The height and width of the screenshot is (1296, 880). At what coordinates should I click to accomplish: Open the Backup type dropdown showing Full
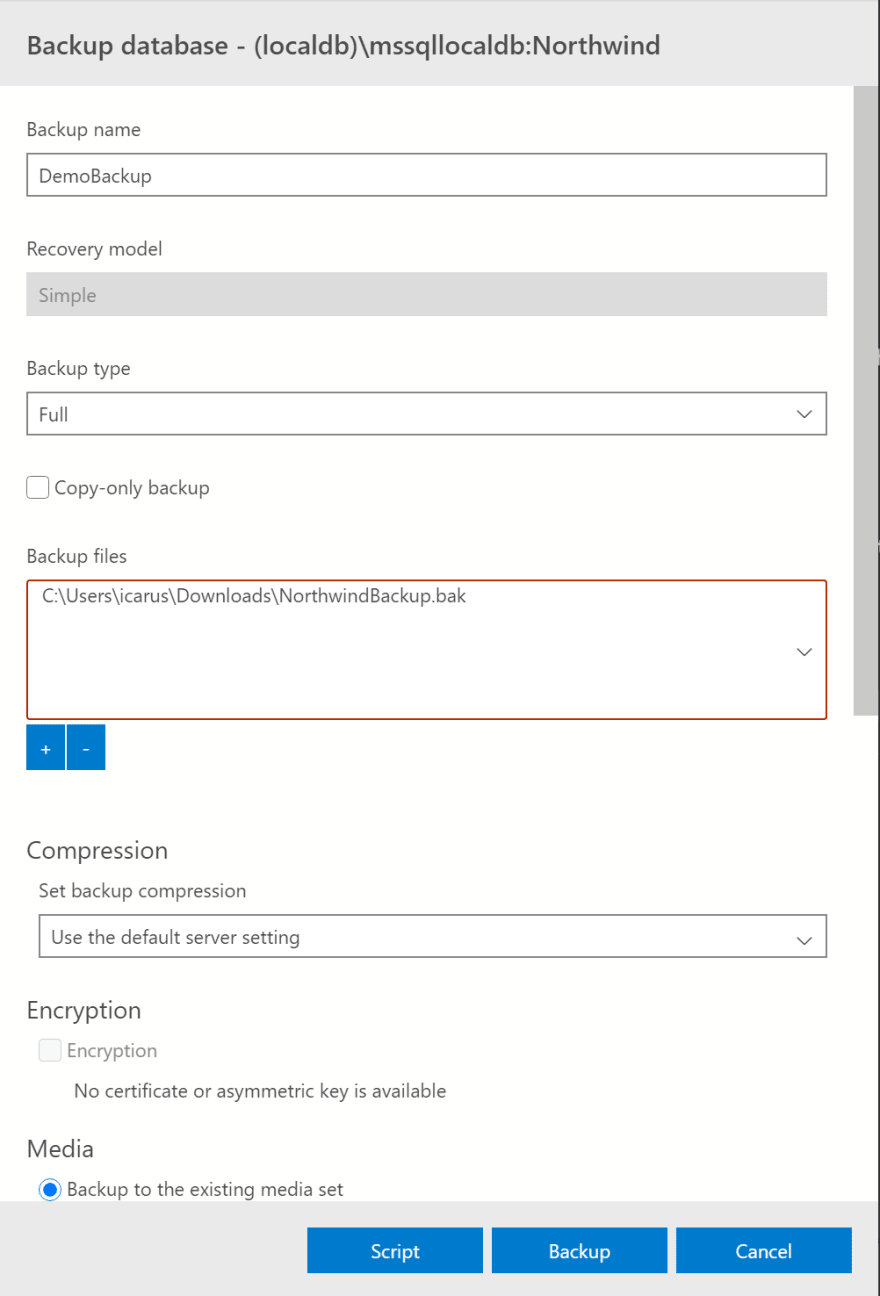427,414
